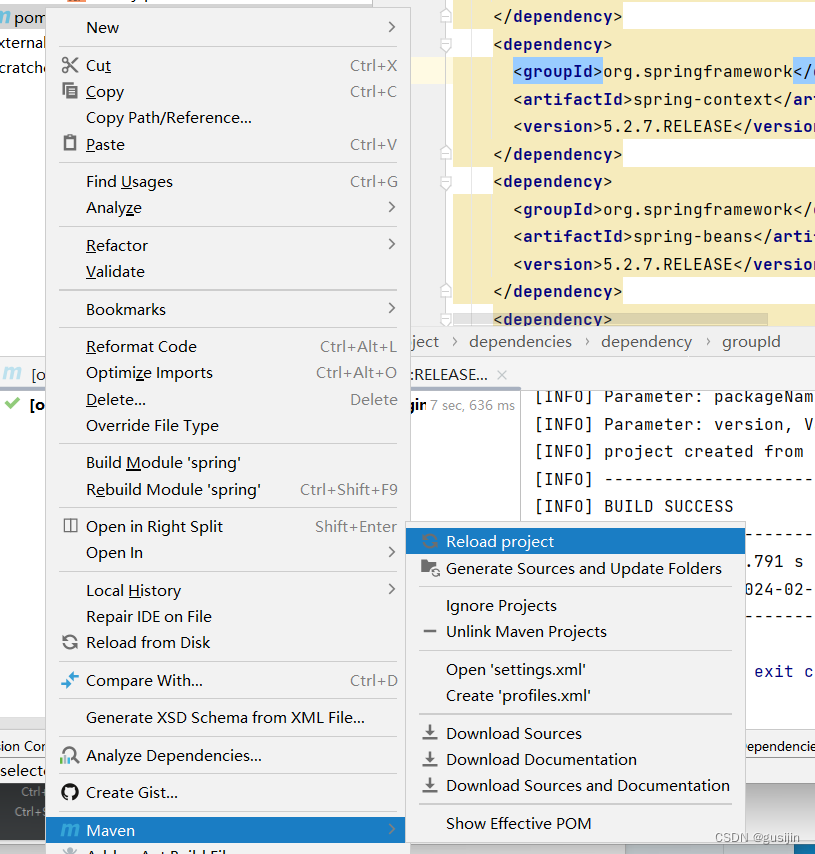The width and height of the screenshot is (815, 854).
Task: Click the GitHub icon beside Create Gist
Action: 70,792
